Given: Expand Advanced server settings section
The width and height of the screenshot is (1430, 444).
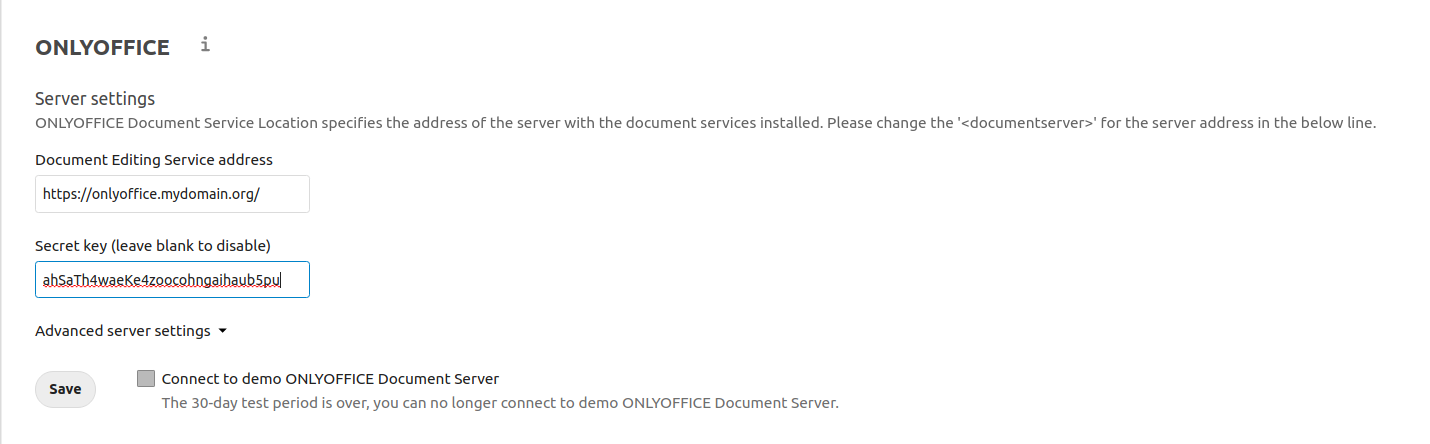Looking at the screenshot, I should point(131,331).
